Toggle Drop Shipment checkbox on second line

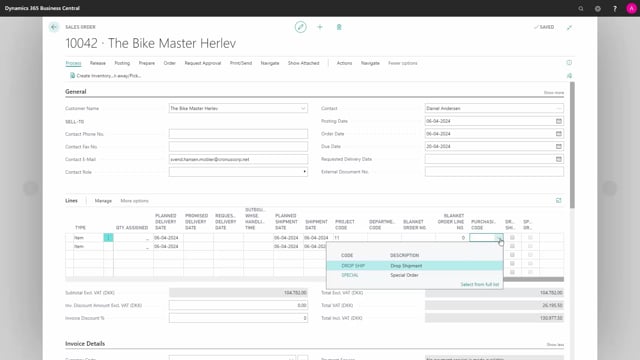click(x=512, y=246)
